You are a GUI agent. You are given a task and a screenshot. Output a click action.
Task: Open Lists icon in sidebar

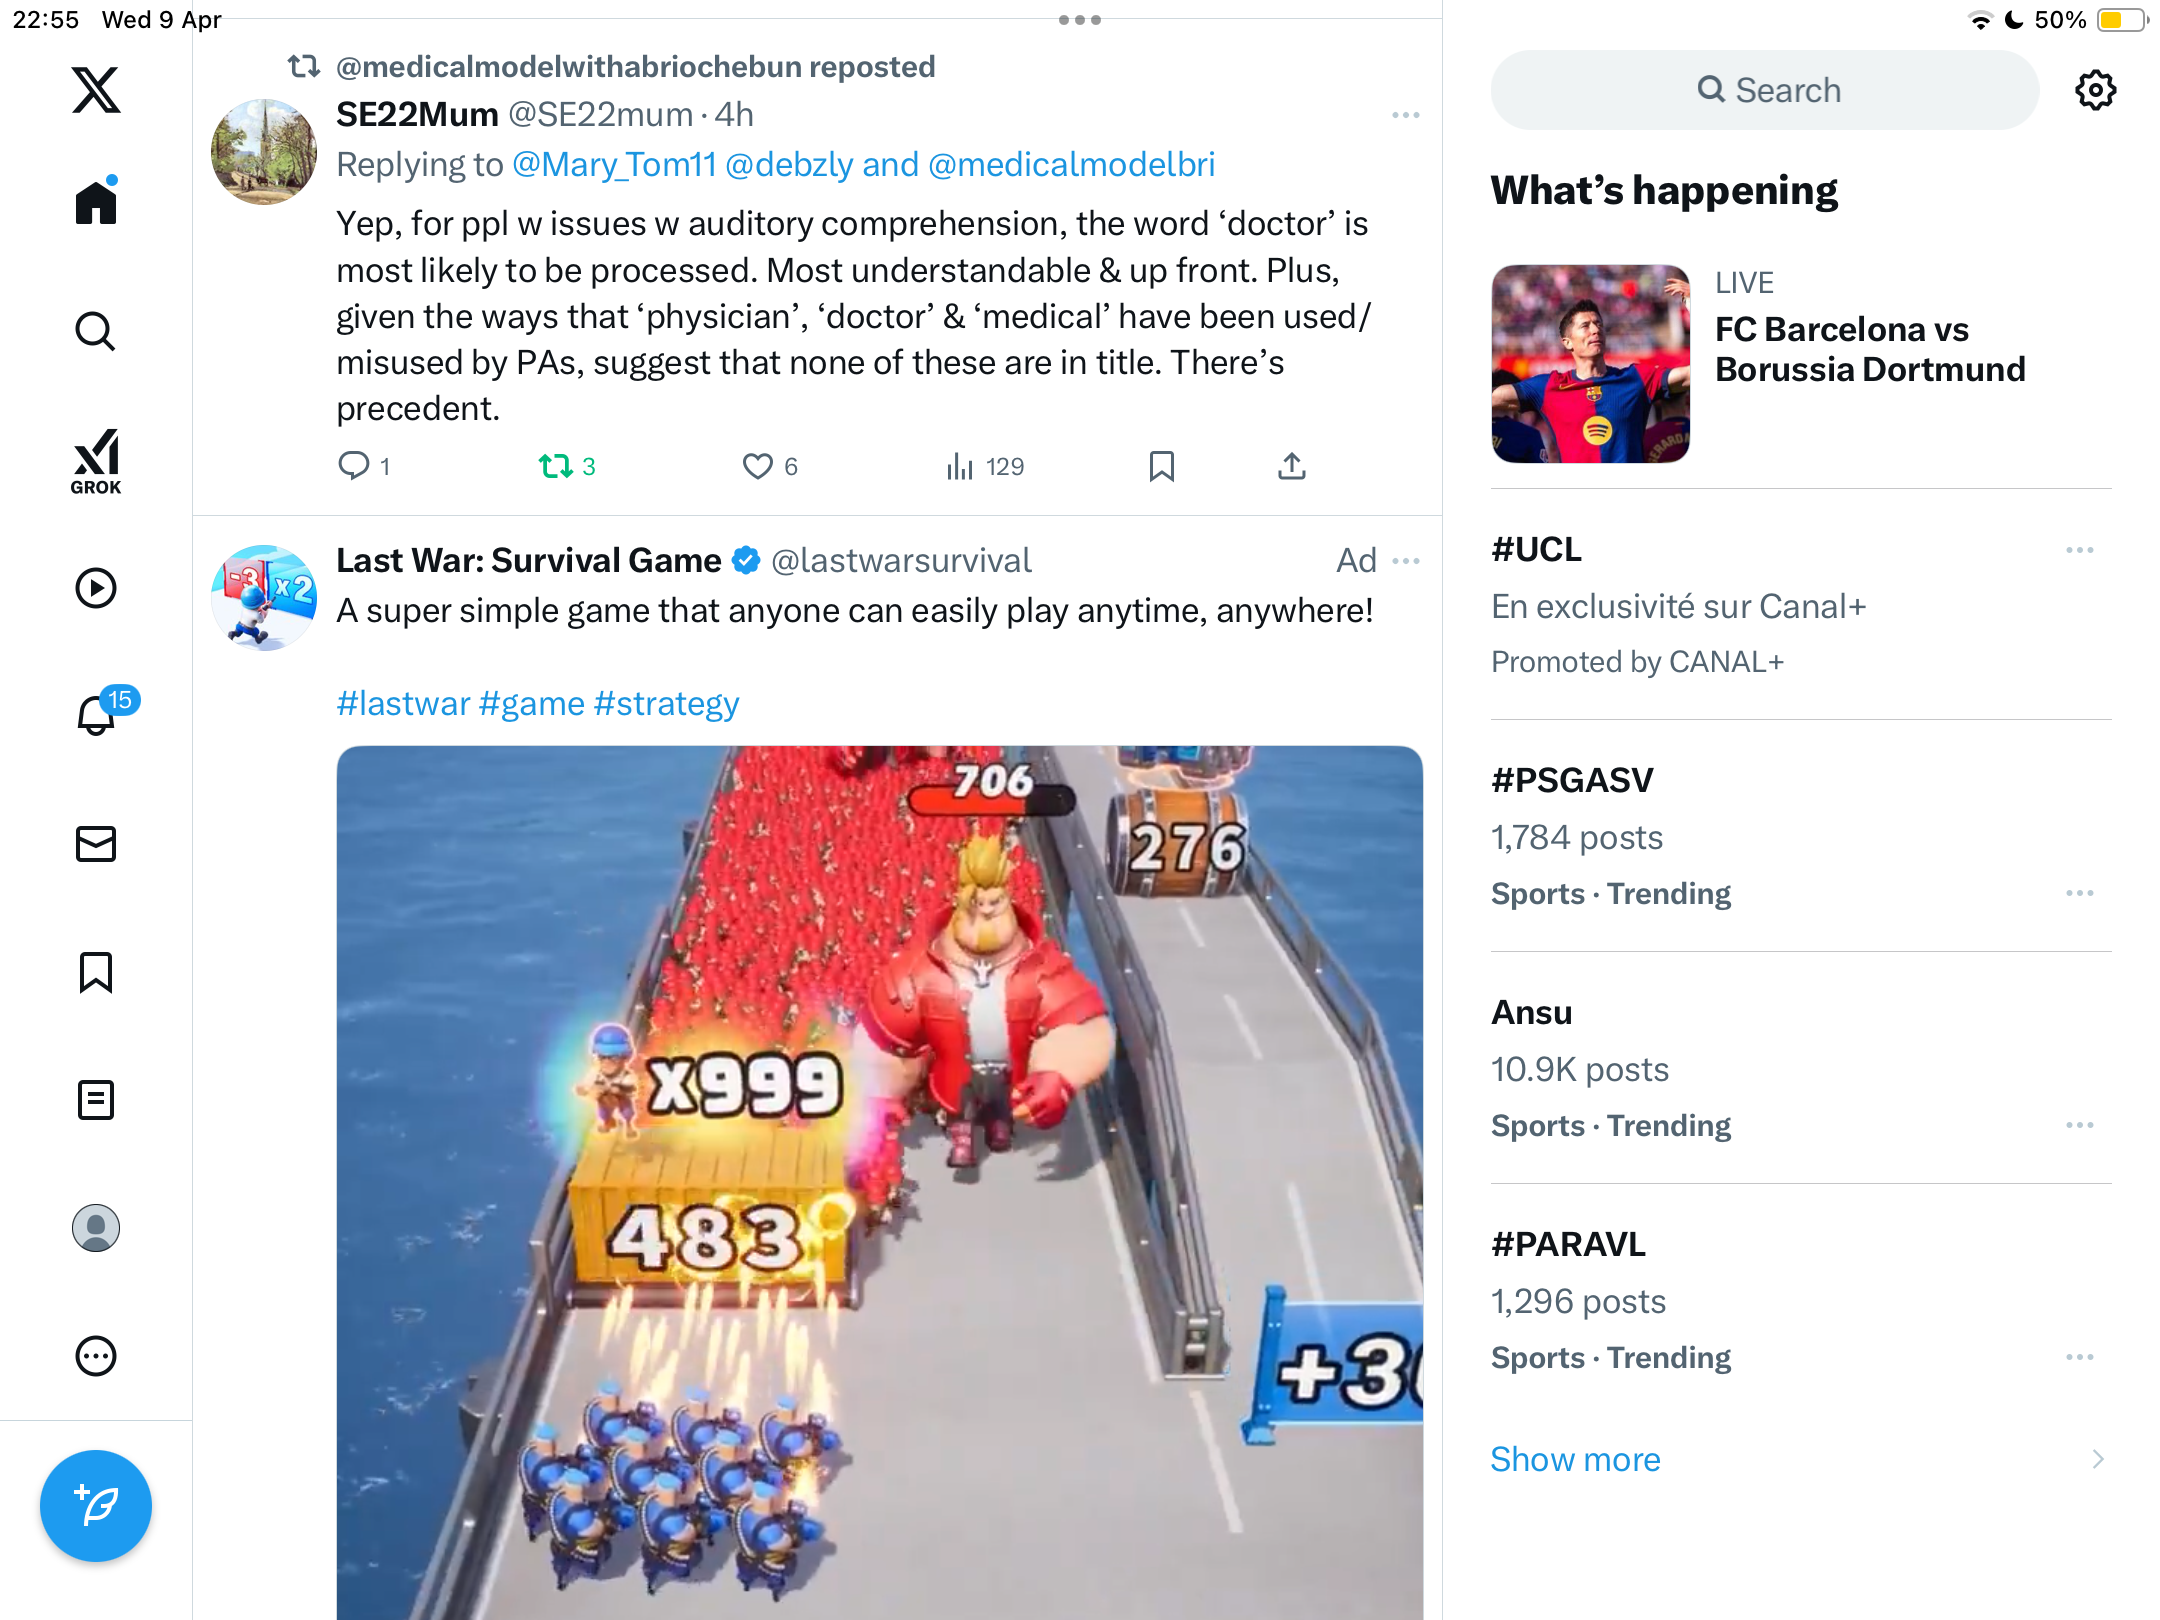click(96, 1100)
